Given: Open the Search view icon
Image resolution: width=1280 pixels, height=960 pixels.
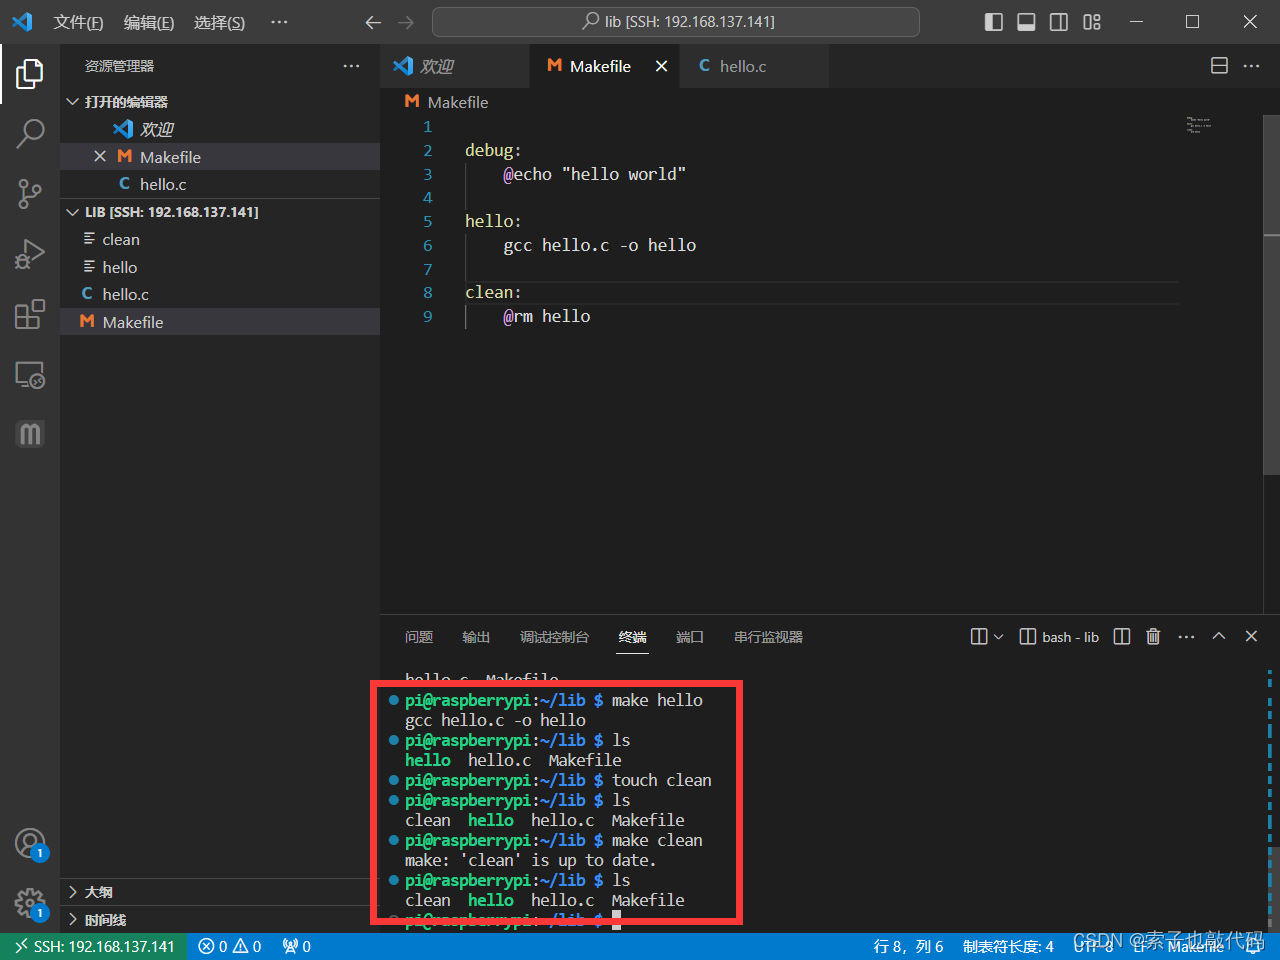Looking at the screenshot, I should coord(30,133).
